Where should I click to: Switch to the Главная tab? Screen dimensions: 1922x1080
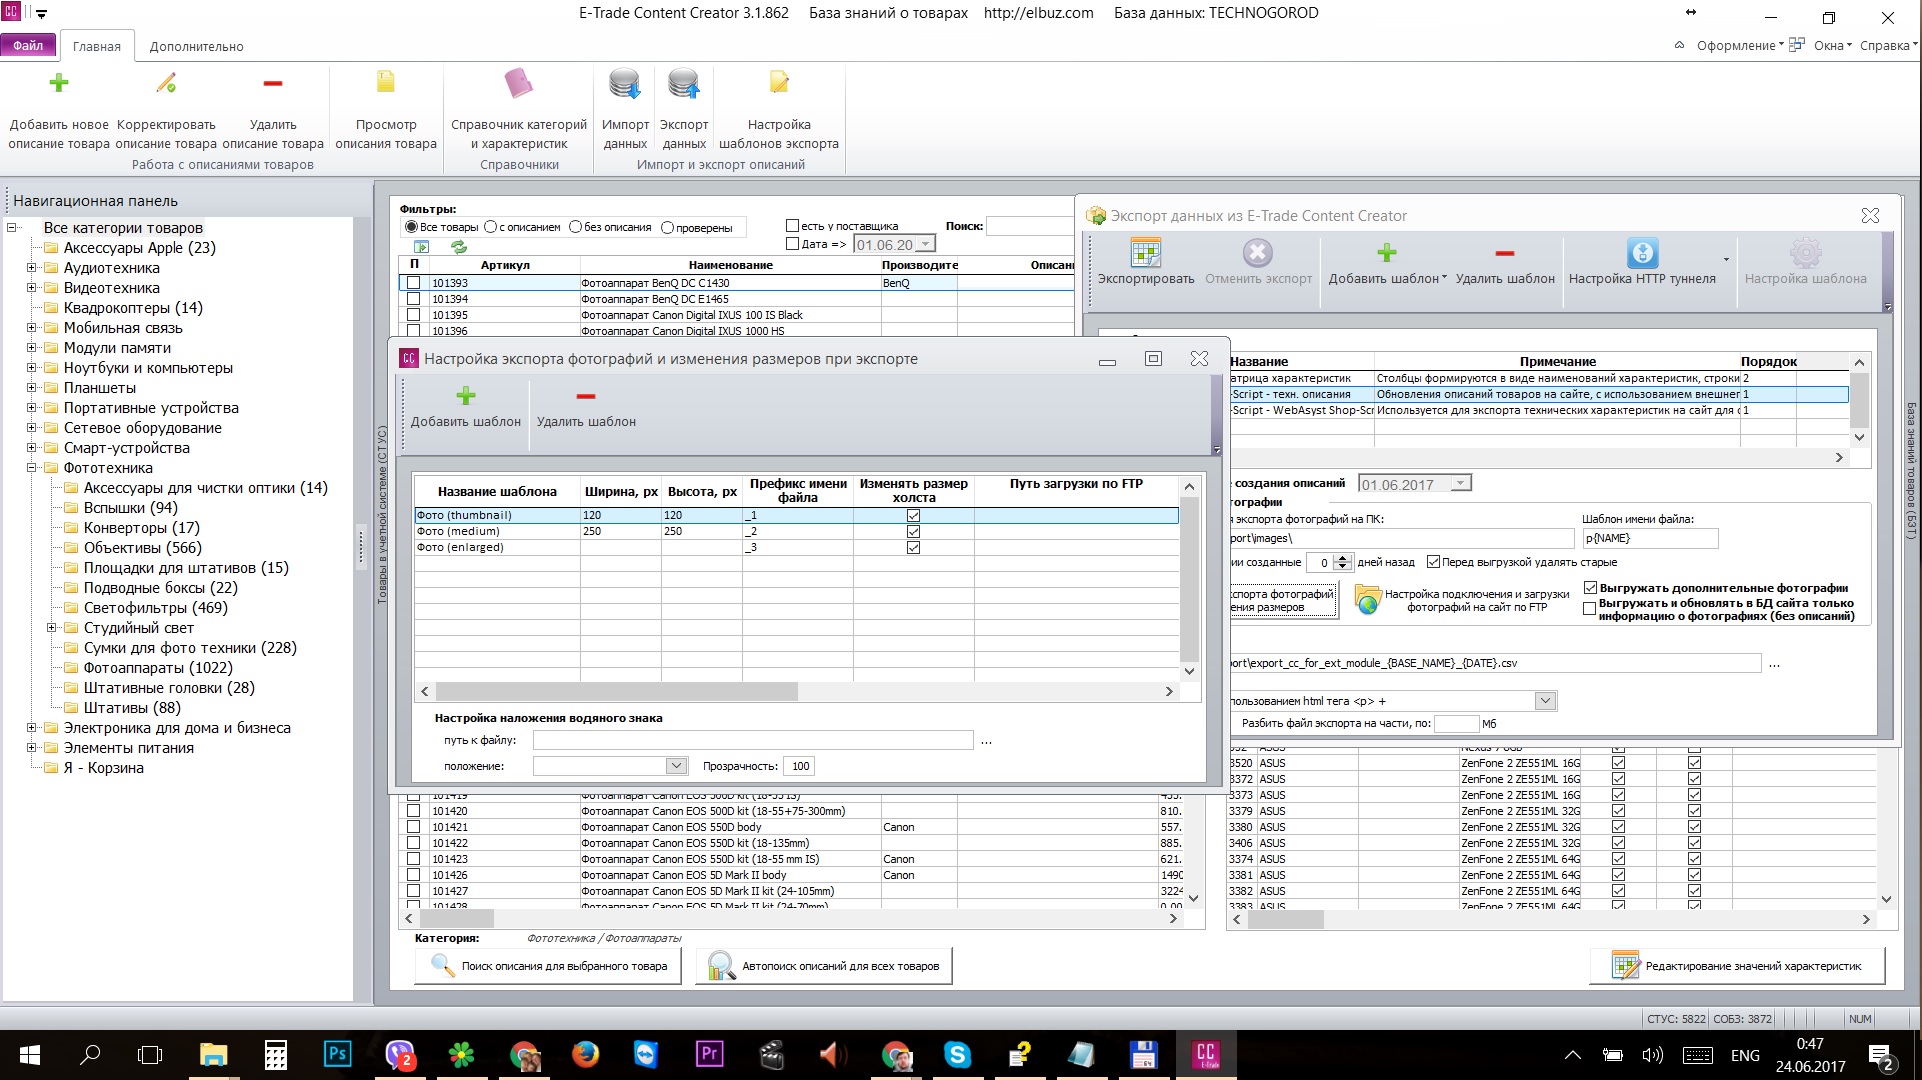(97, 47)
